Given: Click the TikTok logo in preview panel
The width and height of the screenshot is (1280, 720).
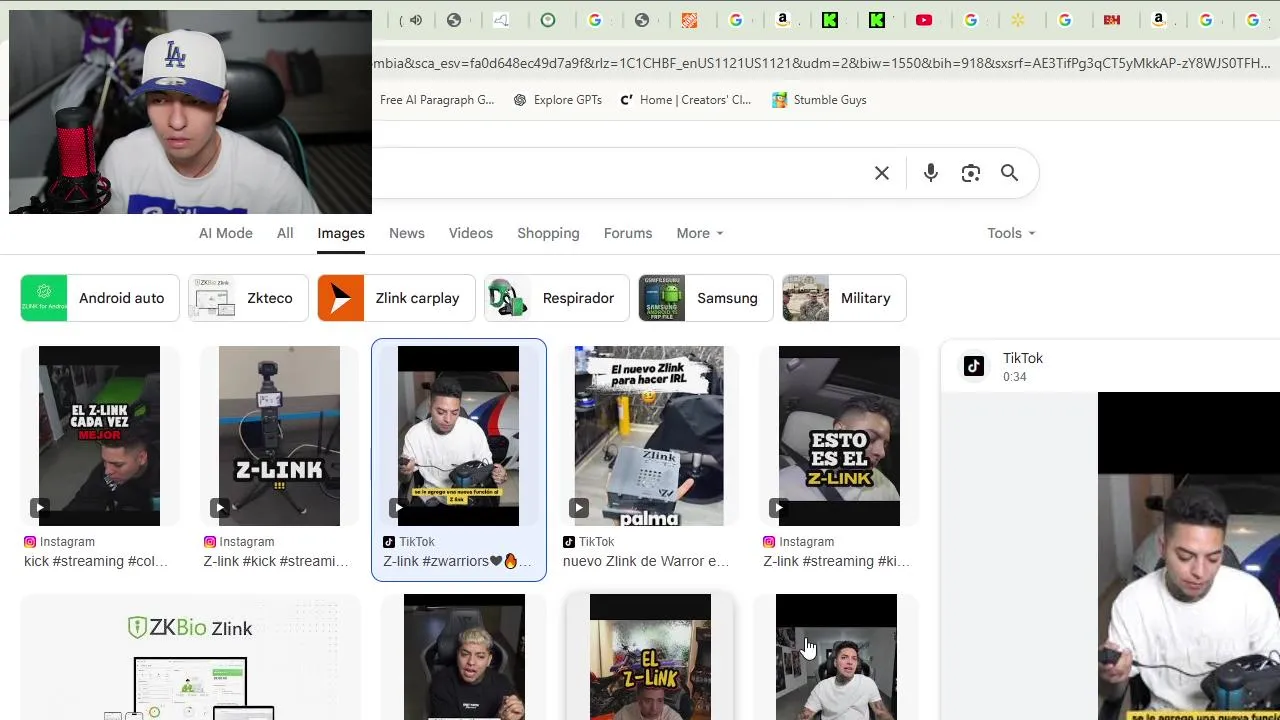Looking at the screenshot, I should pos(974,366).
